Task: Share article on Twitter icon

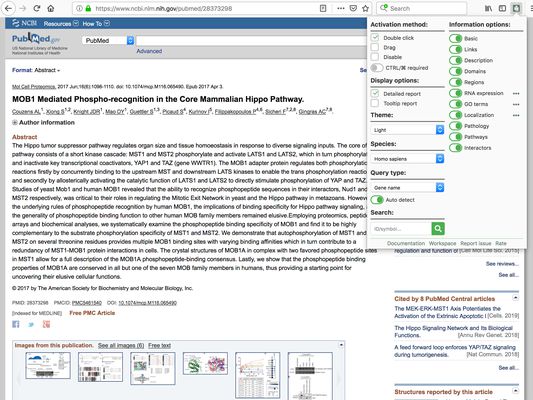Action: (31, 325)
